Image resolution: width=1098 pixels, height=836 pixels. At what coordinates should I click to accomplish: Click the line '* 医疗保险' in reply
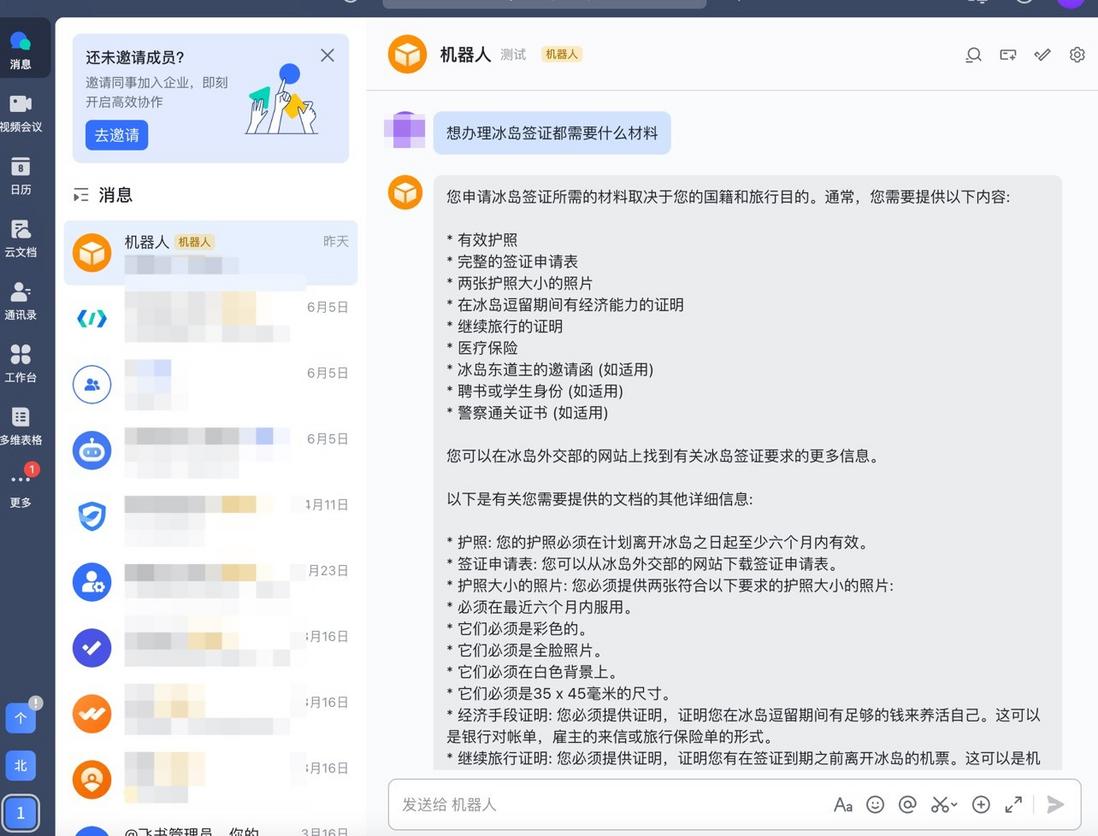482,348
